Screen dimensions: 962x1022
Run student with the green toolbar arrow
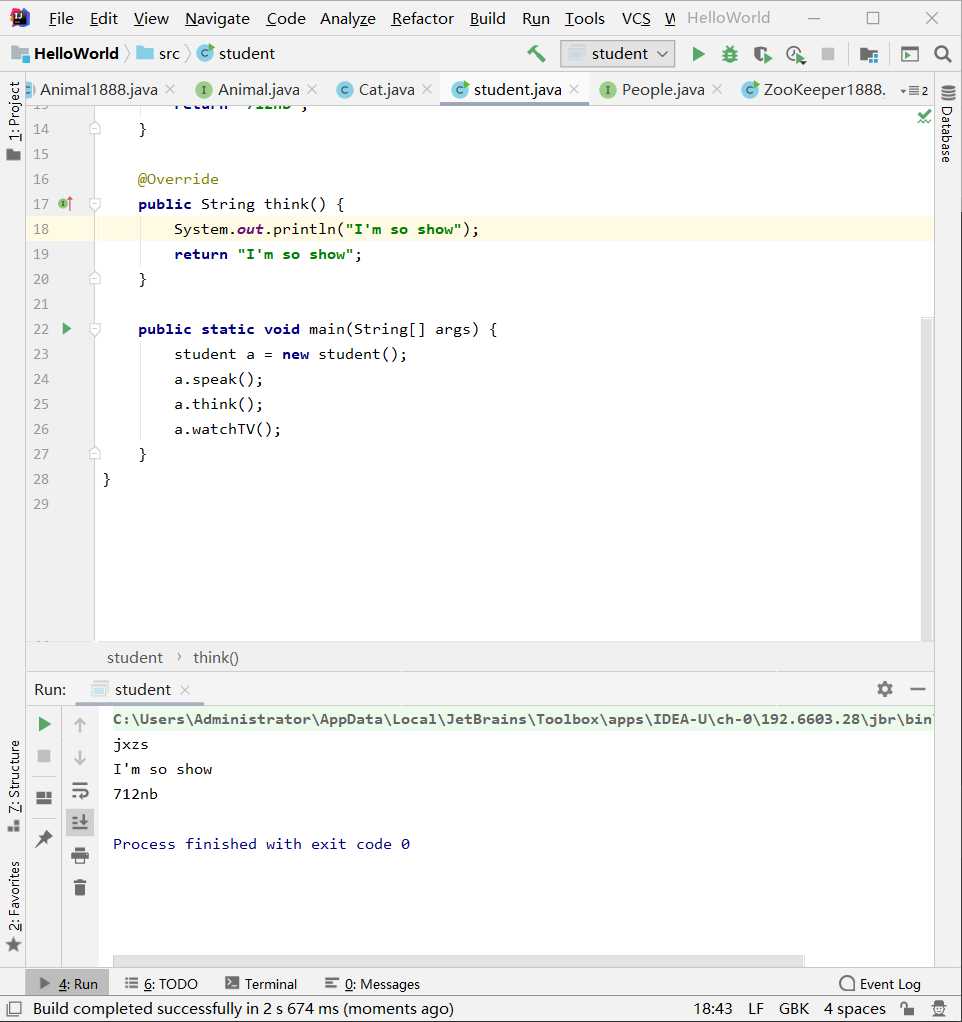[698, 53]
